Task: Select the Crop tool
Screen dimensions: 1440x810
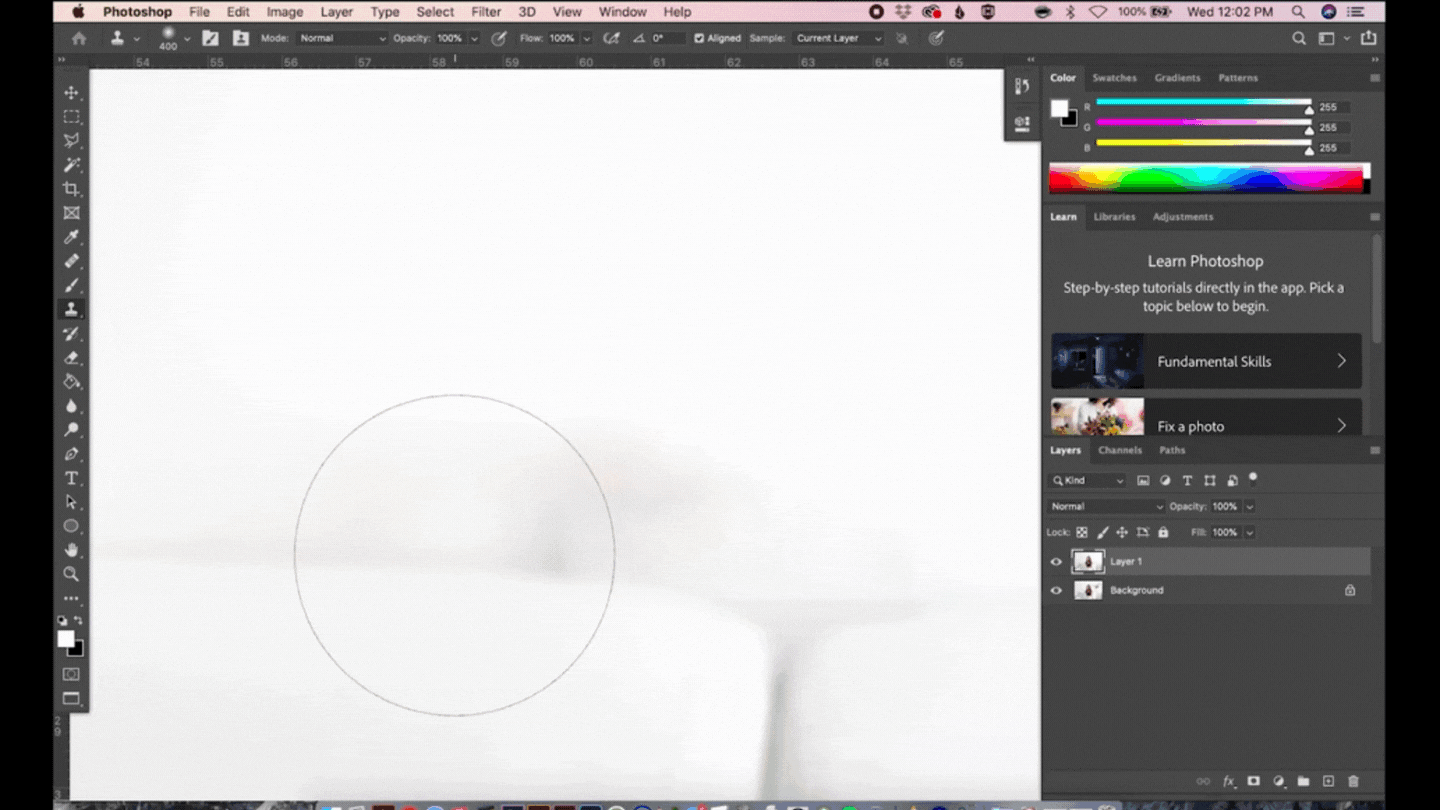Action: coord(71,188)
